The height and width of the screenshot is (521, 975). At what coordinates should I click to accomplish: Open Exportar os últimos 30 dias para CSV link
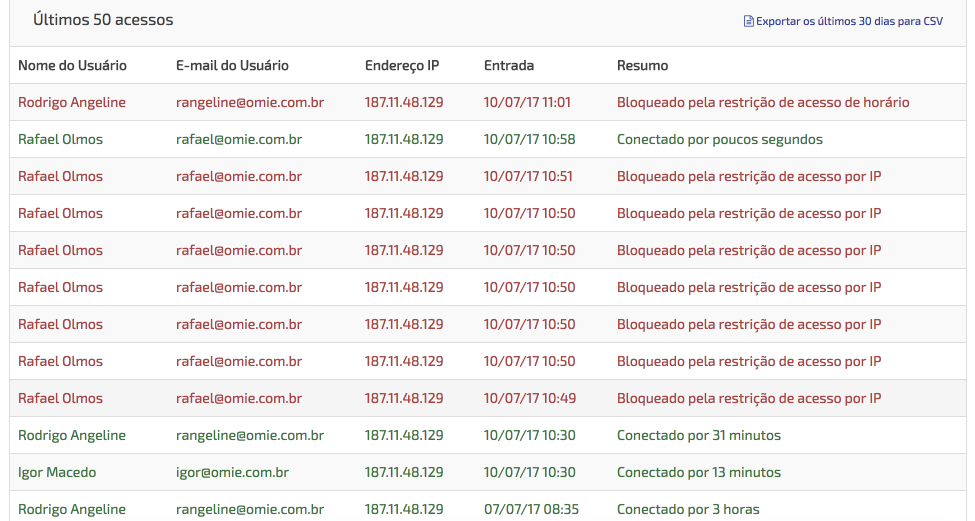843,21
